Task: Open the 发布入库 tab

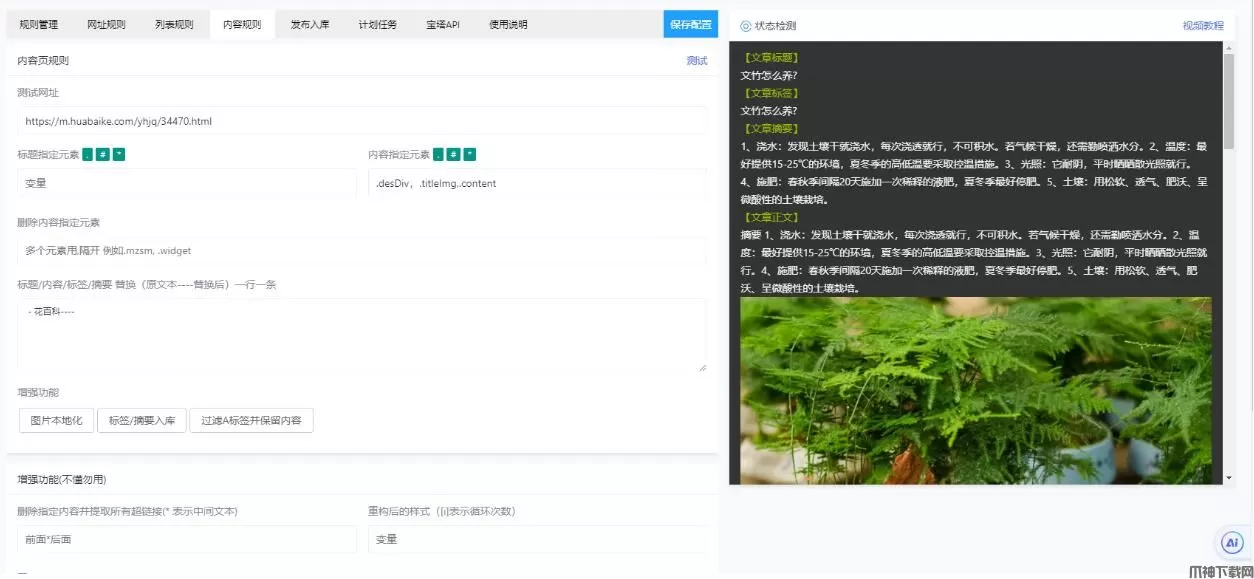Action: [310, 24]
